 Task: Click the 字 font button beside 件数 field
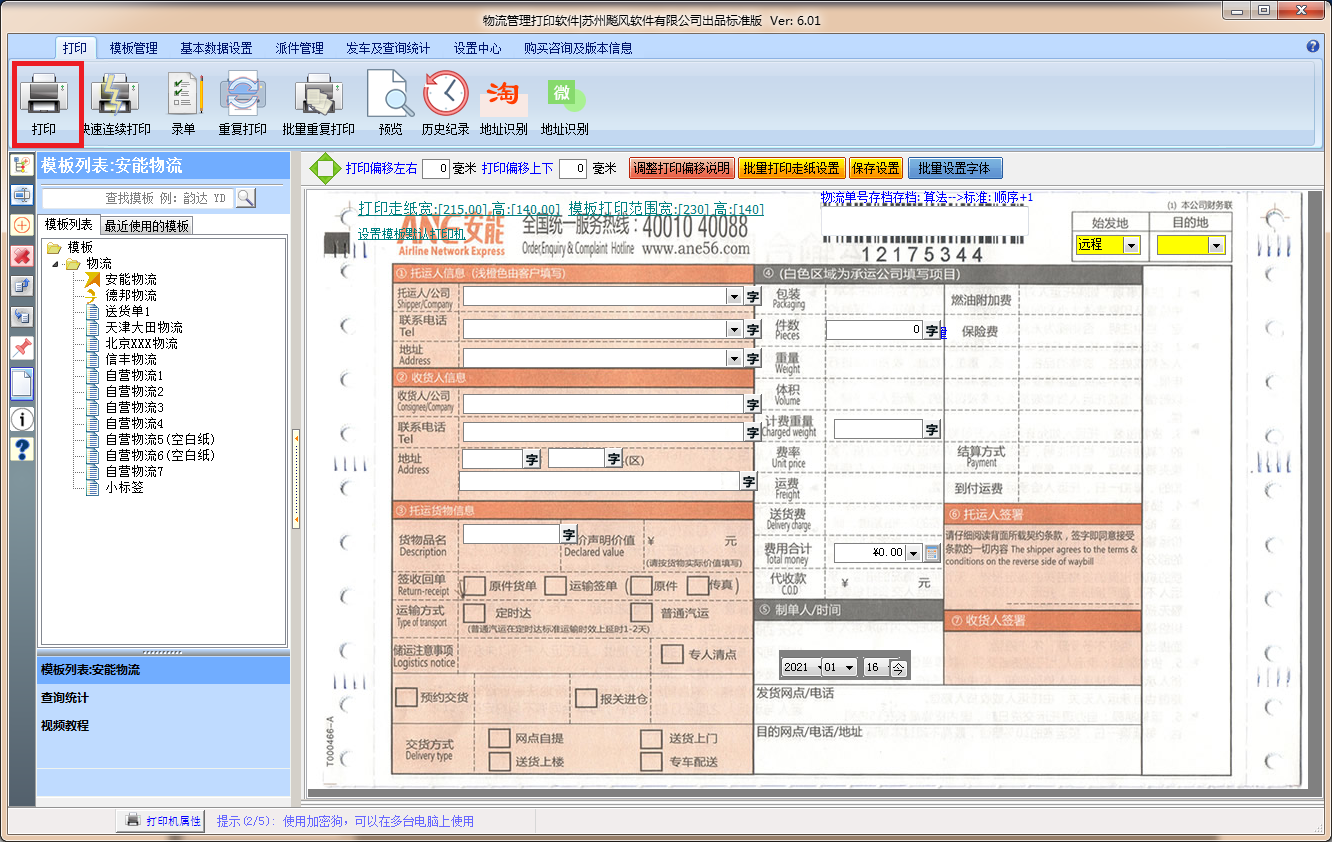coord(932,329)
